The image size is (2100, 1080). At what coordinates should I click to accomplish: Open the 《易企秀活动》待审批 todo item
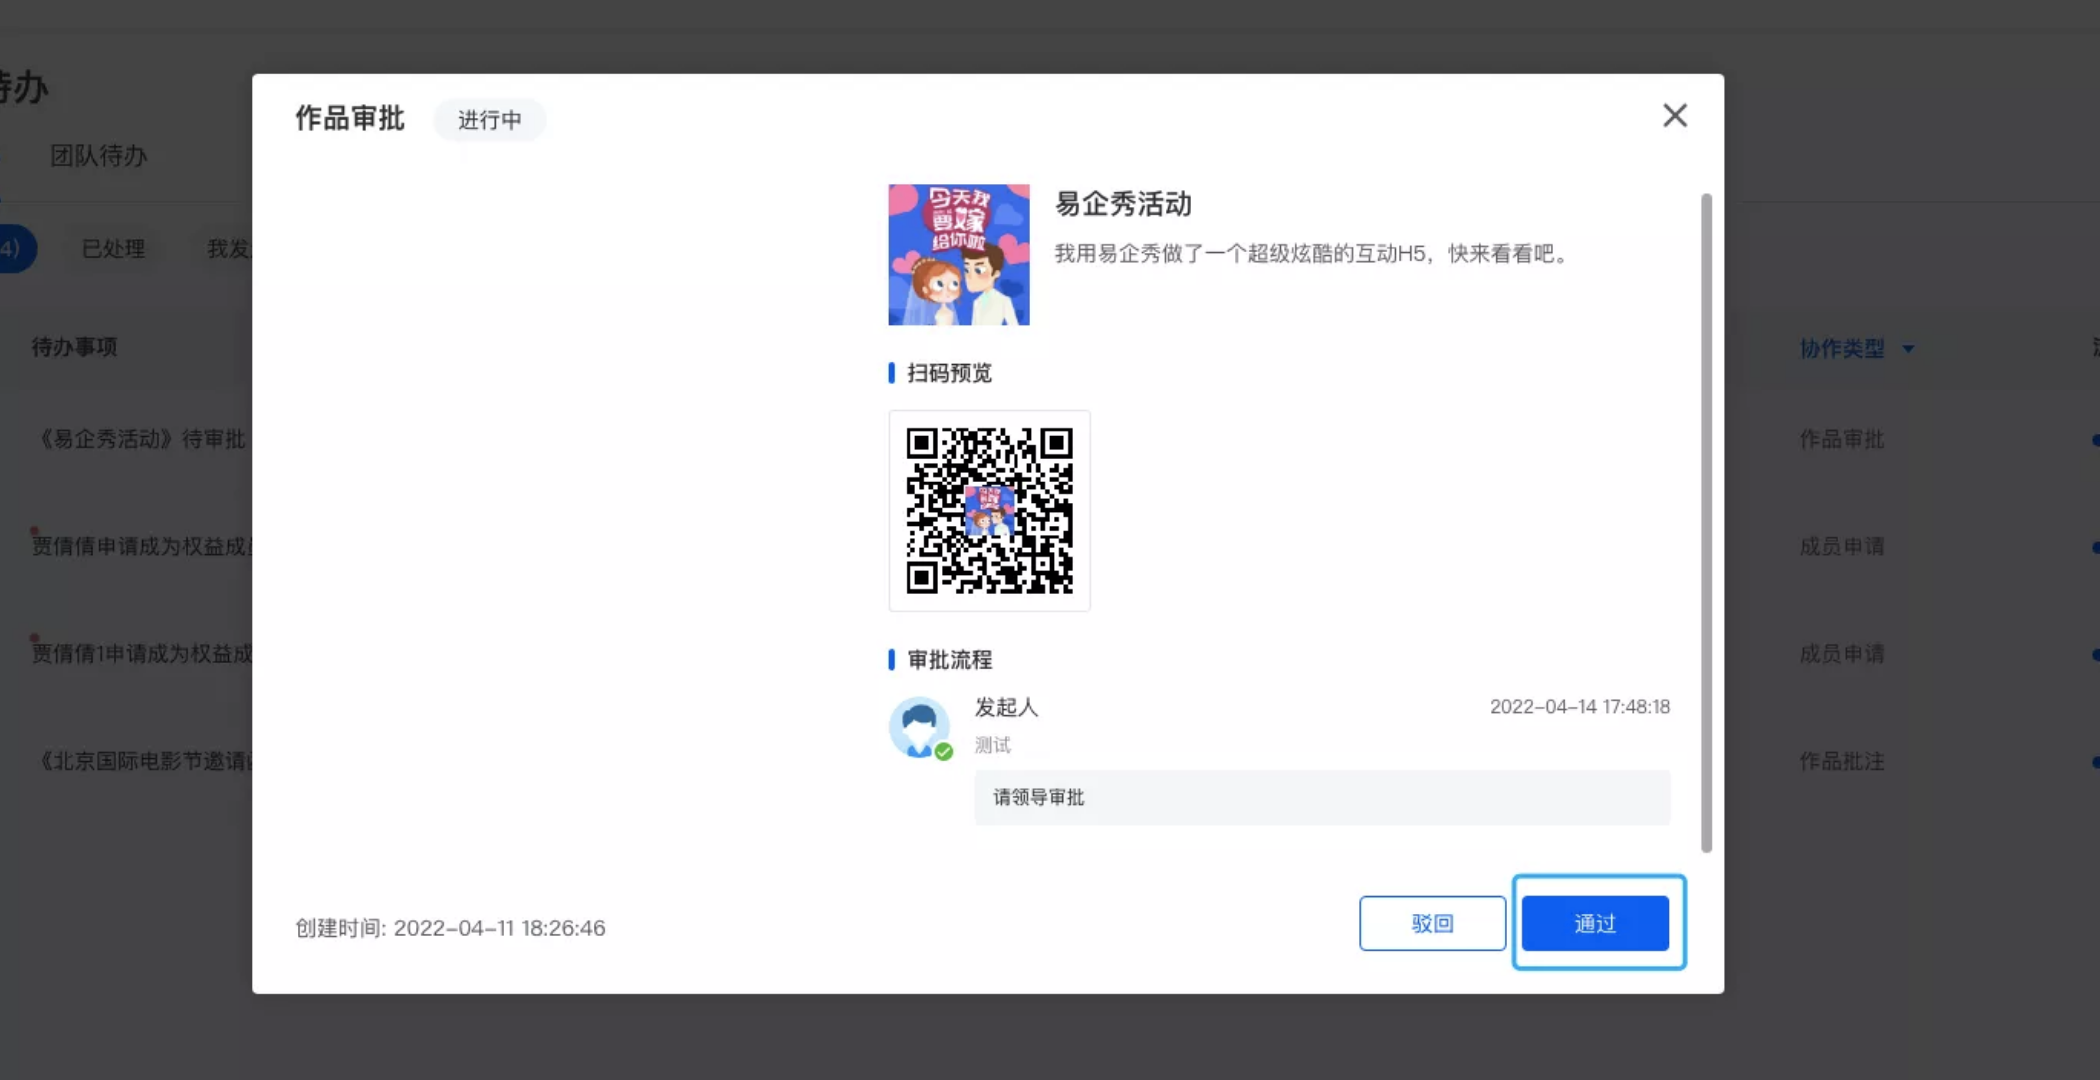[141, 439]
